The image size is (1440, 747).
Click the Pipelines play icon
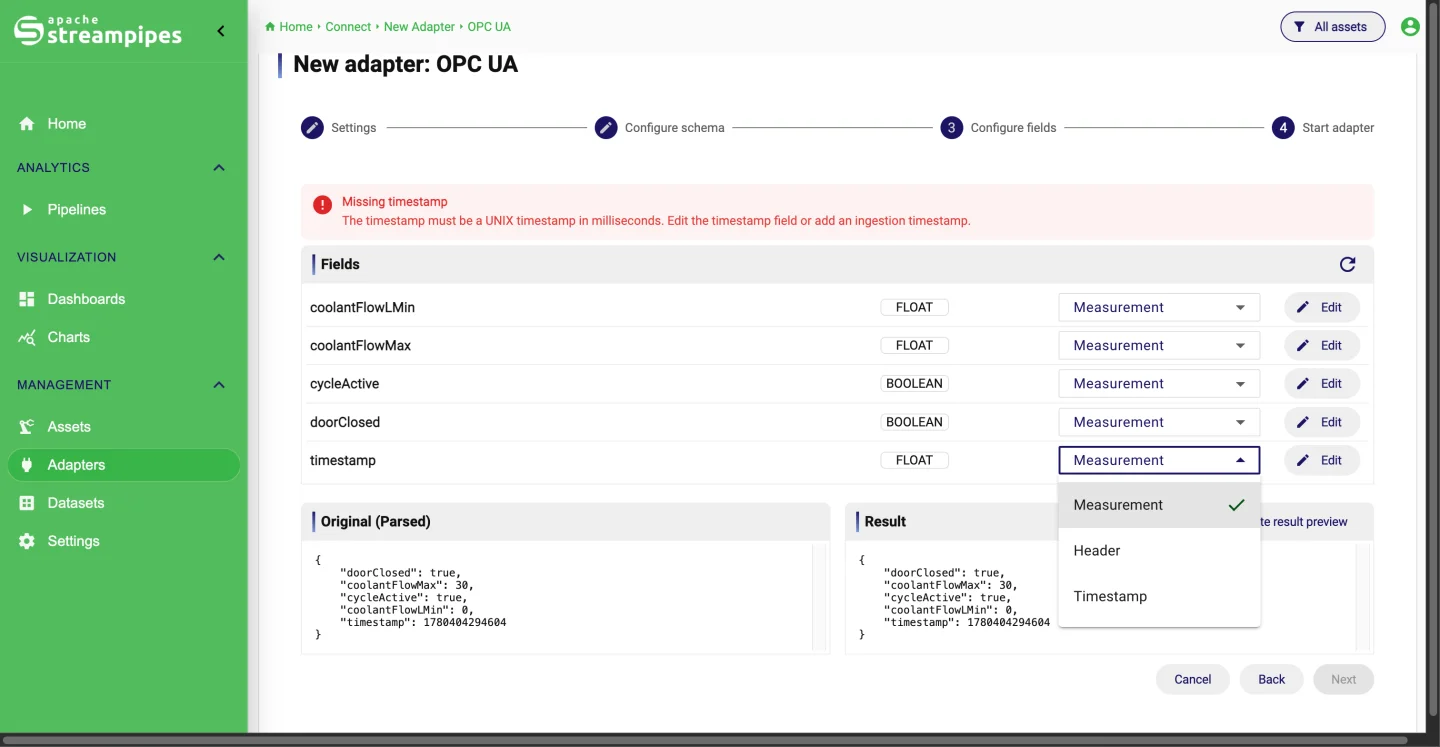click(27, 210)
